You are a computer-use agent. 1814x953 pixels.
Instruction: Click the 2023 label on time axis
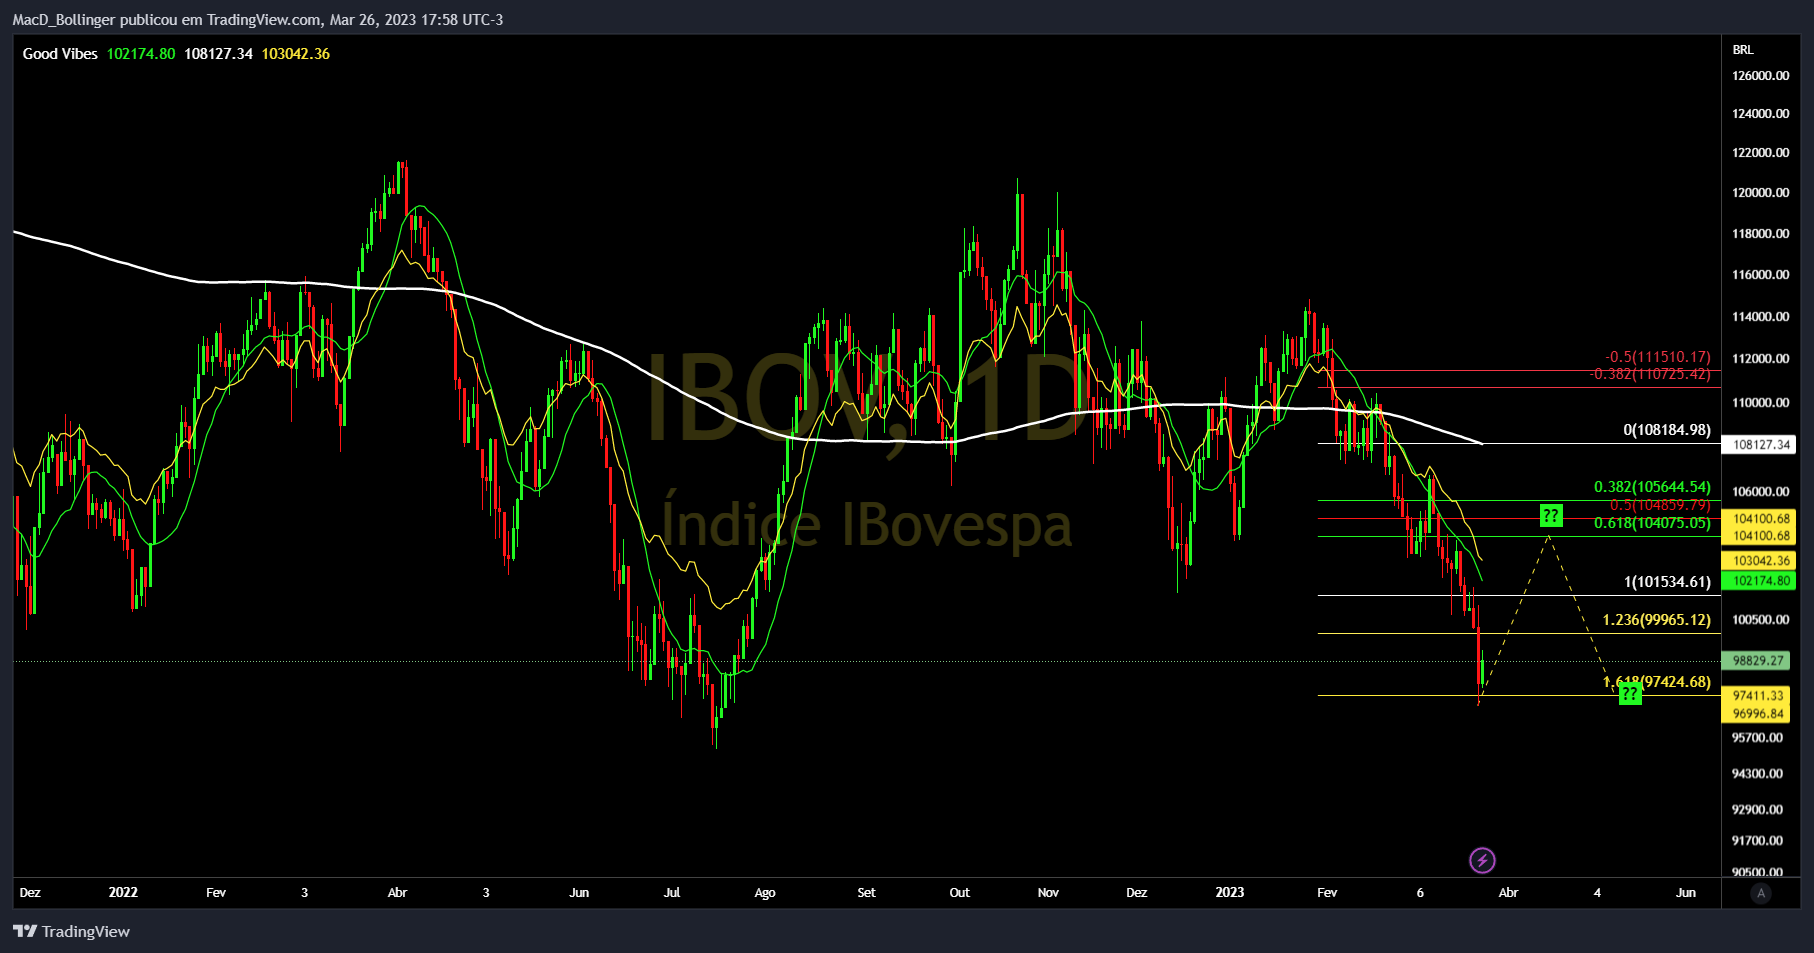(1230, 892)
